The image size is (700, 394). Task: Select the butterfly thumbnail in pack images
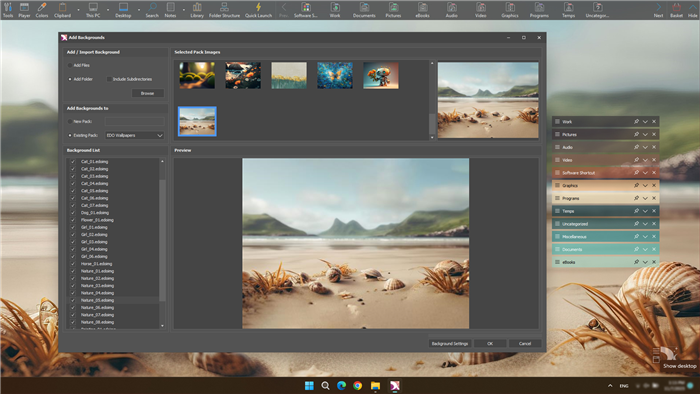pyautogui.click(x=335, y=75)
